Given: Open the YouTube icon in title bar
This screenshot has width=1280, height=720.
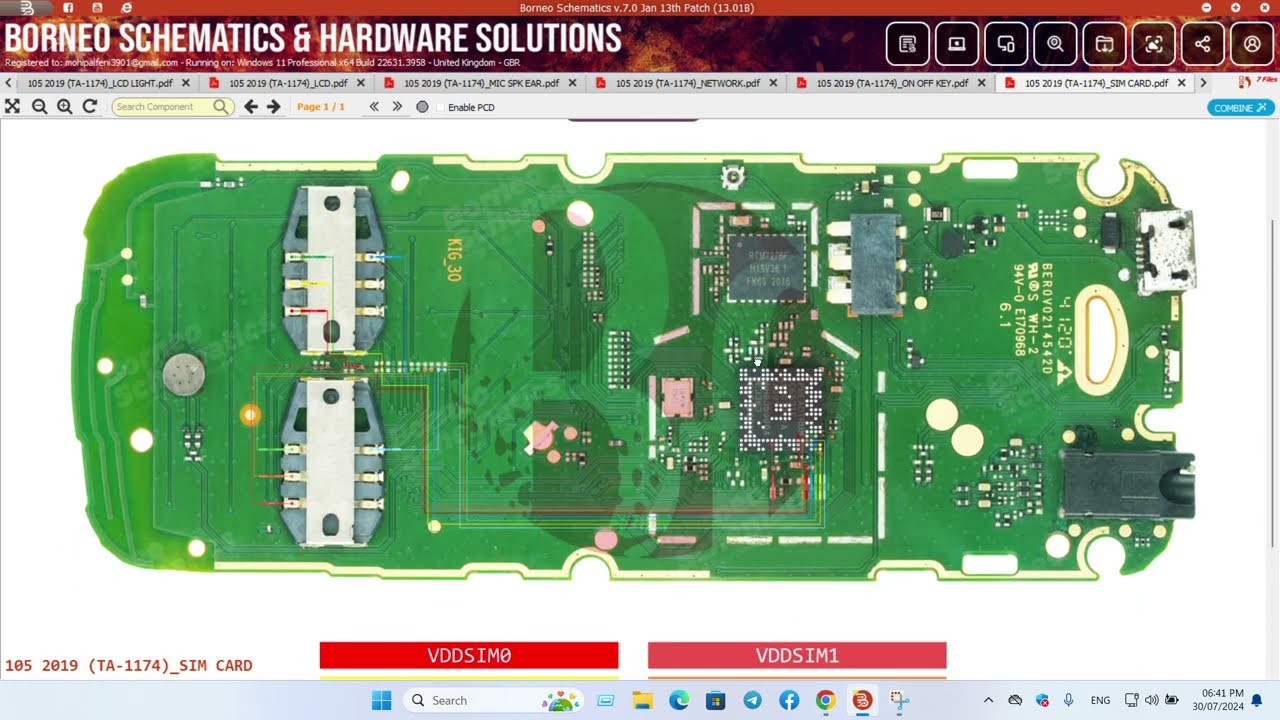Looking at the screenshot, I should [97, 7].
